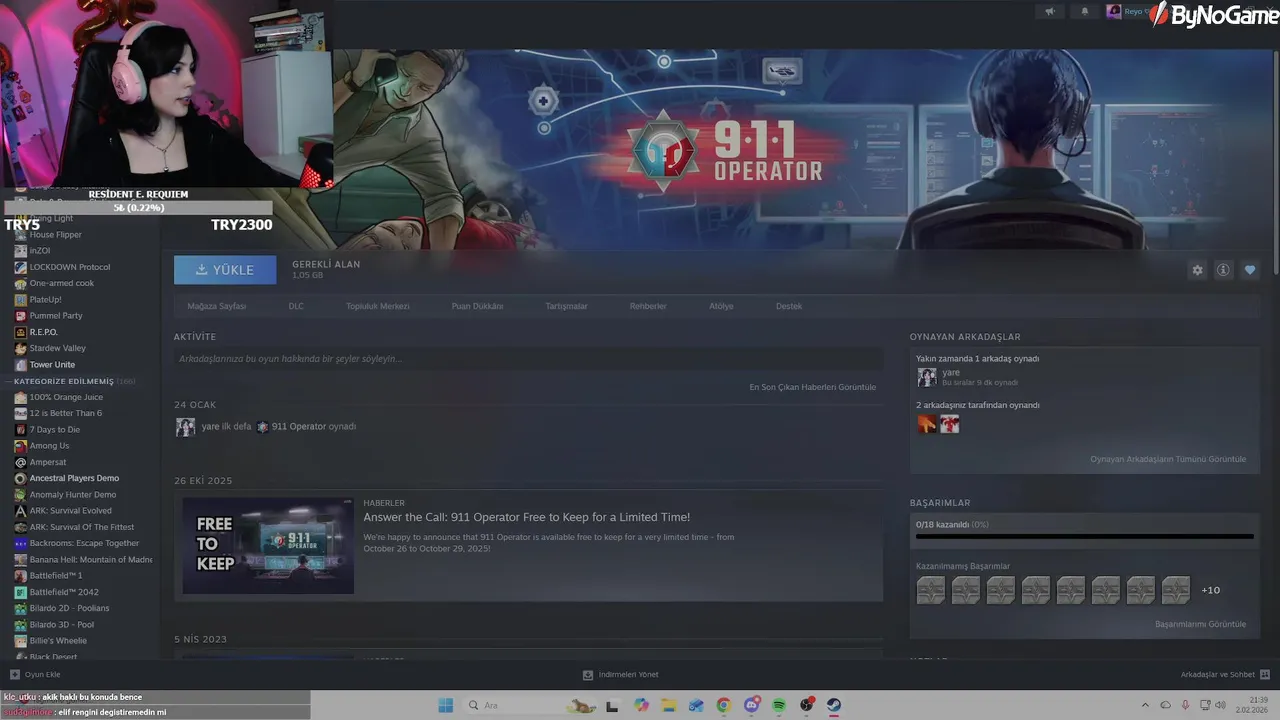
Task: Click the Arkadaşlar ve Sohbet chat icon
Action: pos(1265,675)
